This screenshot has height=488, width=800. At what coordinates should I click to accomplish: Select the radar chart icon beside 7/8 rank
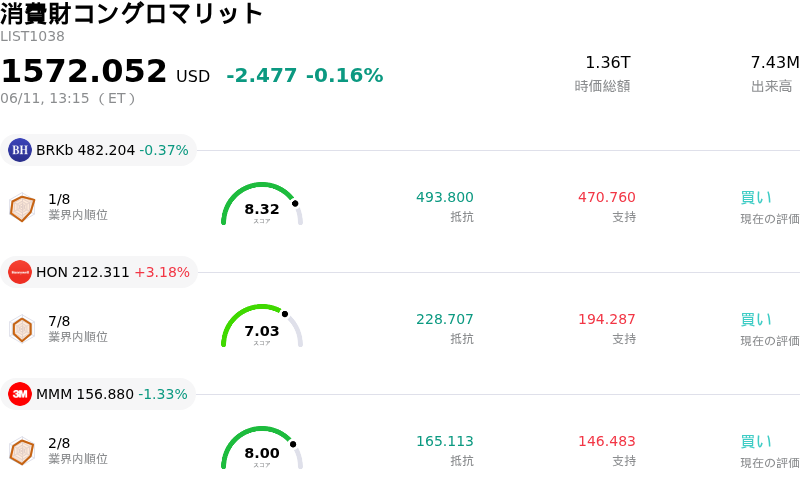pyautogui.click(x=22, y=329)
